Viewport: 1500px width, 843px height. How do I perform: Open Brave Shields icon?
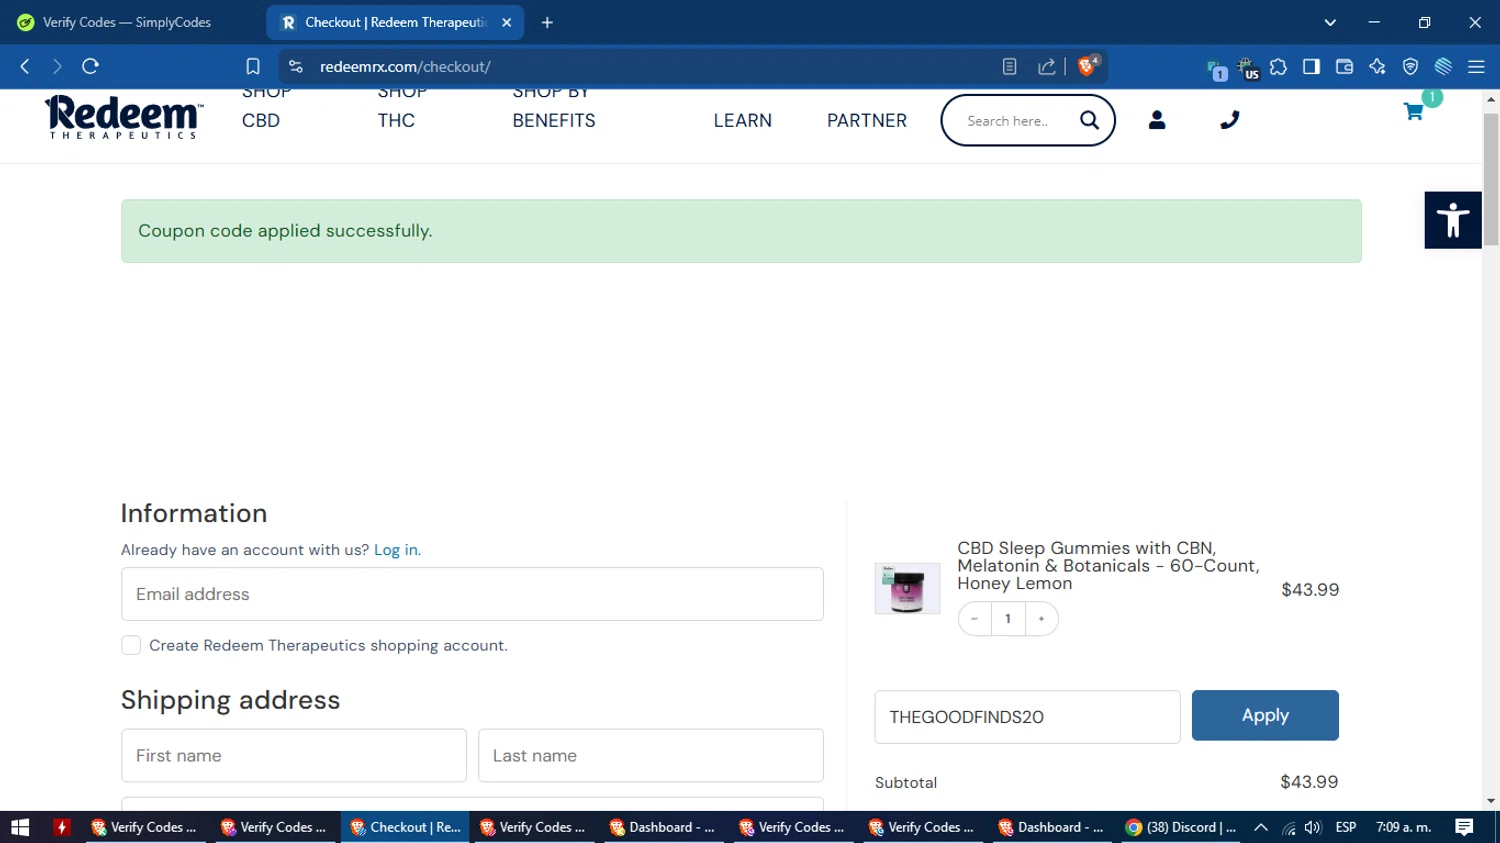coord(1088,66)
